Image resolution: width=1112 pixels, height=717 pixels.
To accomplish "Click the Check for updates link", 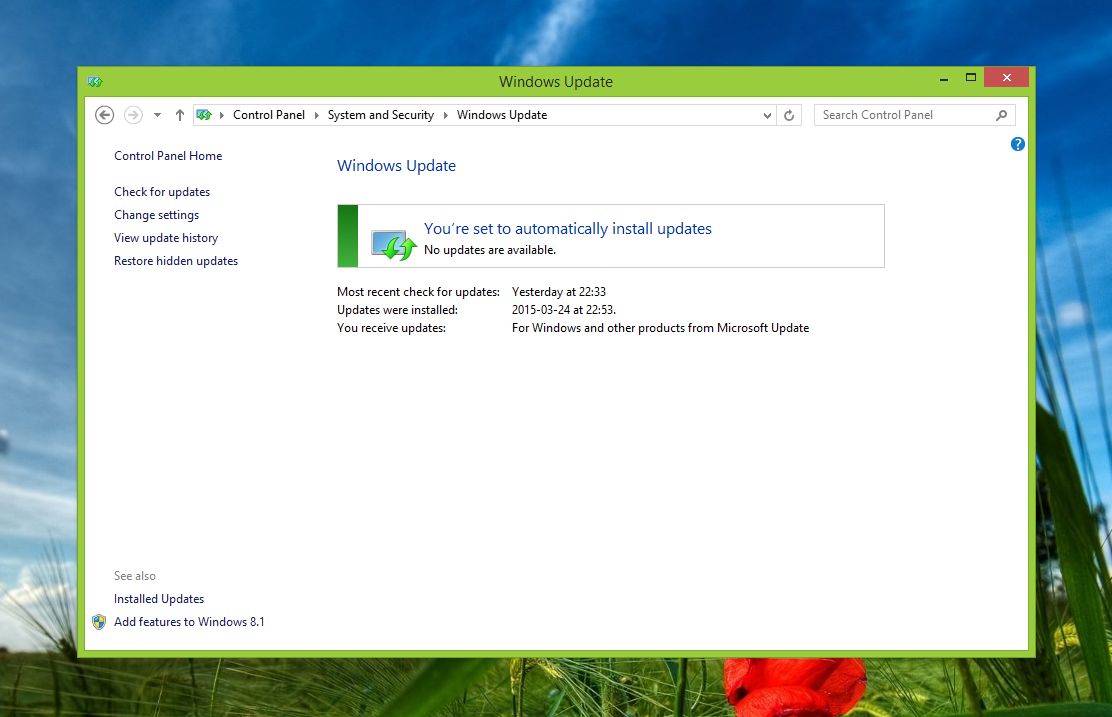I will click(x=162, y=192).
